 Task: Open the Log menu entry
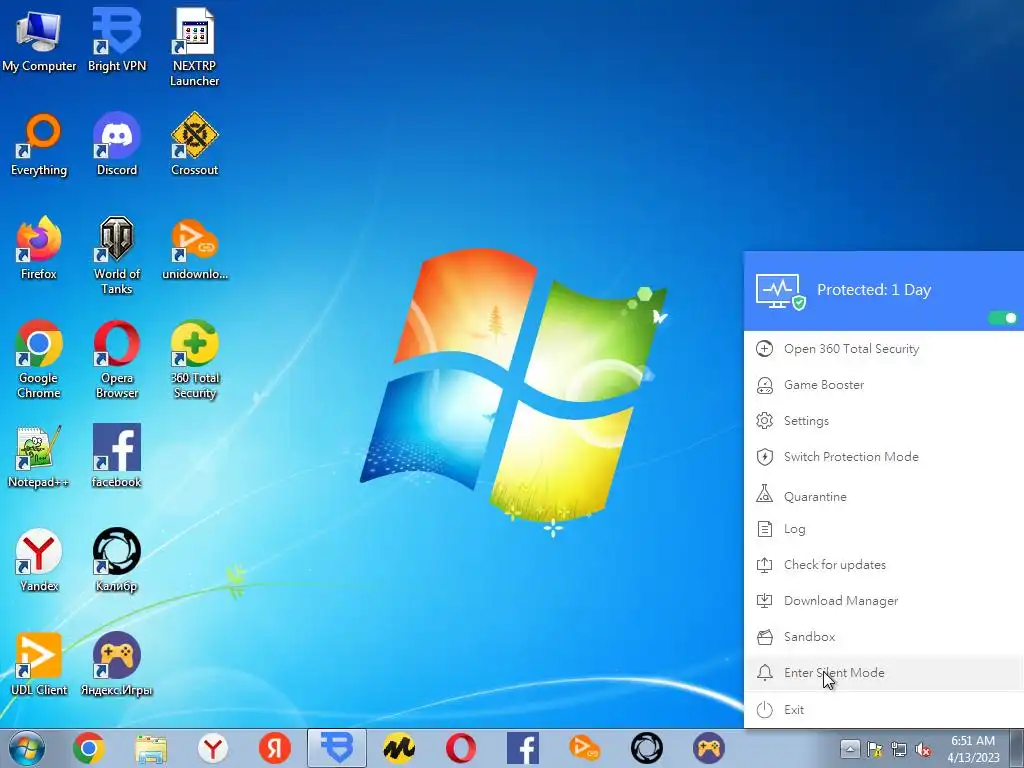(x=884, y=529)
